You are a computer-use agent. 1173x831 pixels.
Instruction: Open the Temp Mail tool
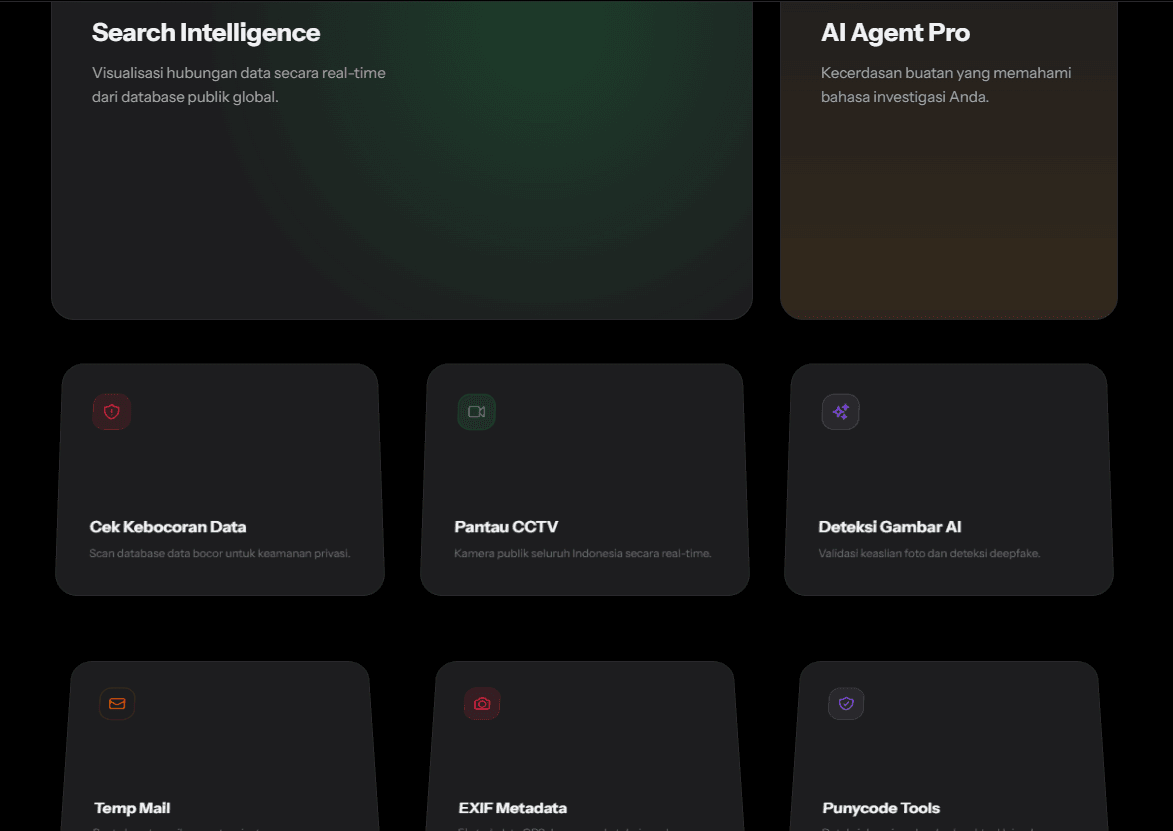(x=132, y=809)
